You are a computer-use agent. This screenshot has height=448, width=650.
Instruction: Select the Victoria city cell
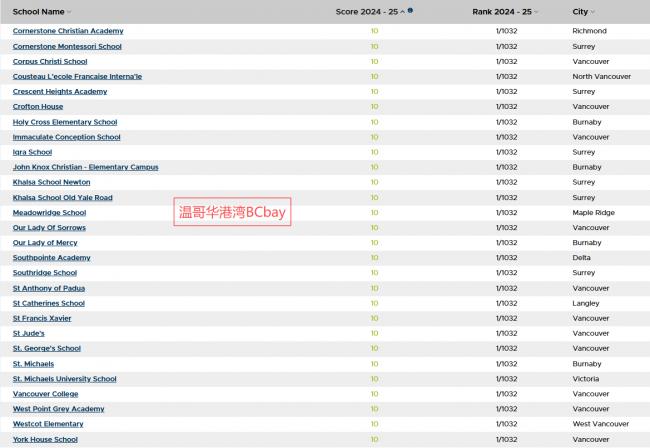(x=585, y=379)
